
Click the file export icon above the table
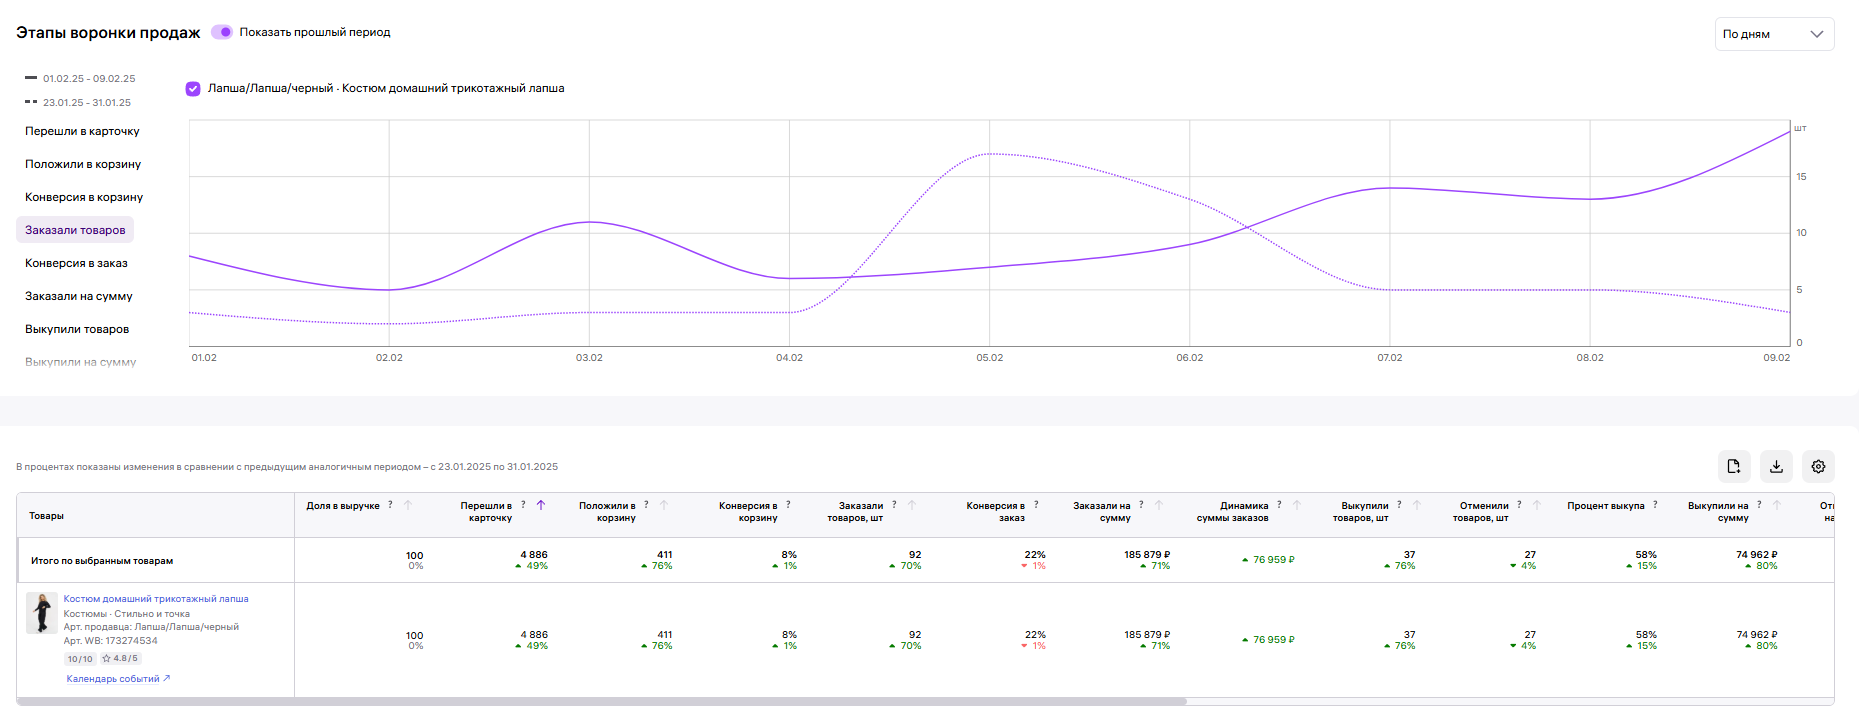1734,466
